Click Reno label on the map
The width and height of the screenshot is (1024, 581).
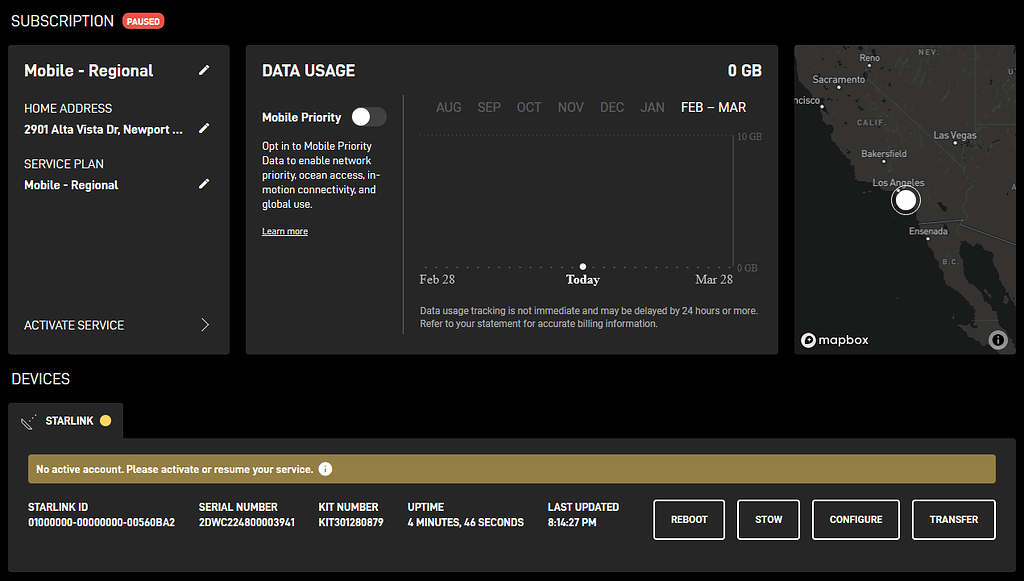pos(869,58)
